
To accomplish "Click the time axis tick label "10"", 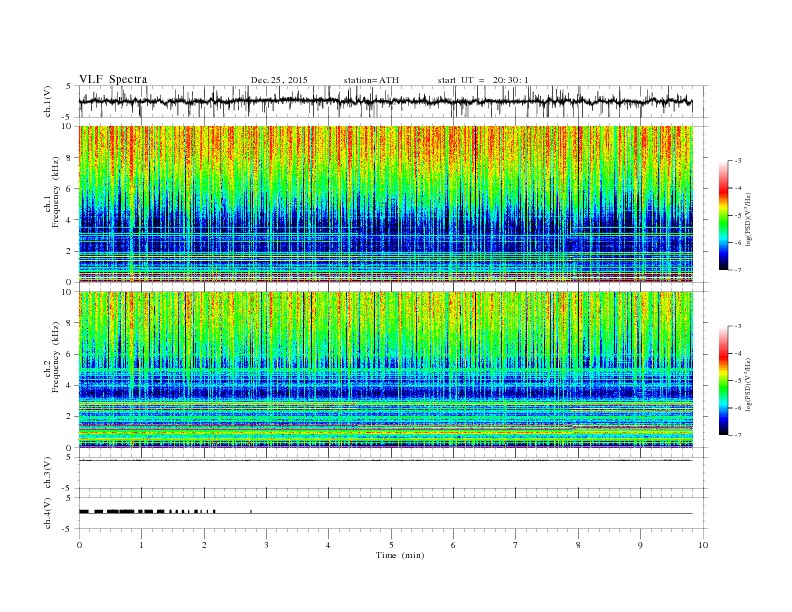I will coord(703,545).
